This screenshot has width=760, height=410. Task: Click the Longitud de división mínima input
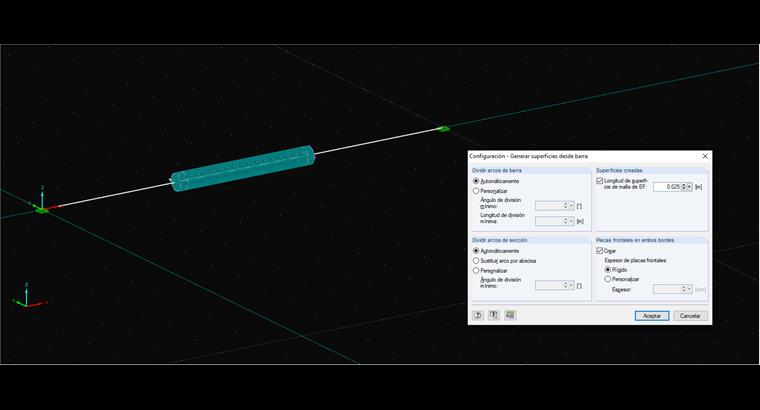[549, 221]
